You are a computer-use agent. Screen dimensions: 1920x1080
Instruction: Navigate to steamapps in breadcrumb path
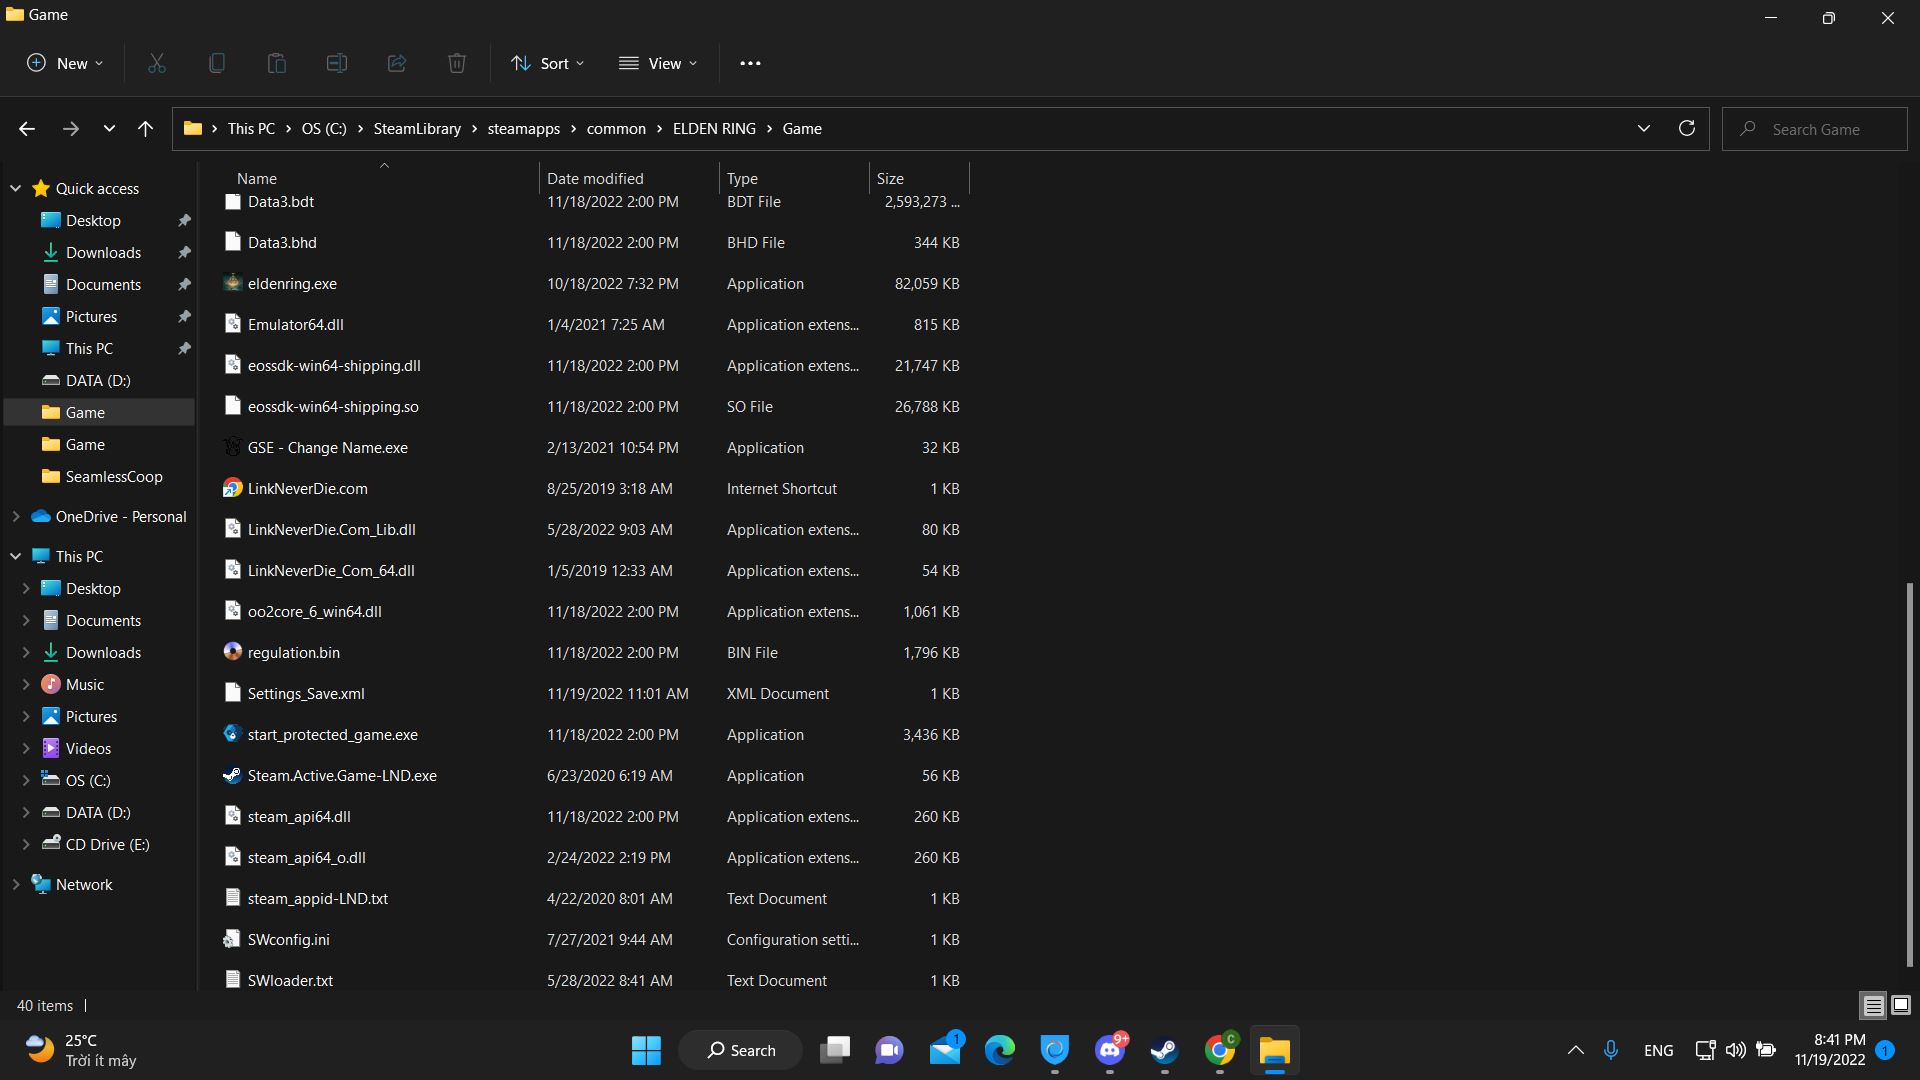[x=523, y=129]
